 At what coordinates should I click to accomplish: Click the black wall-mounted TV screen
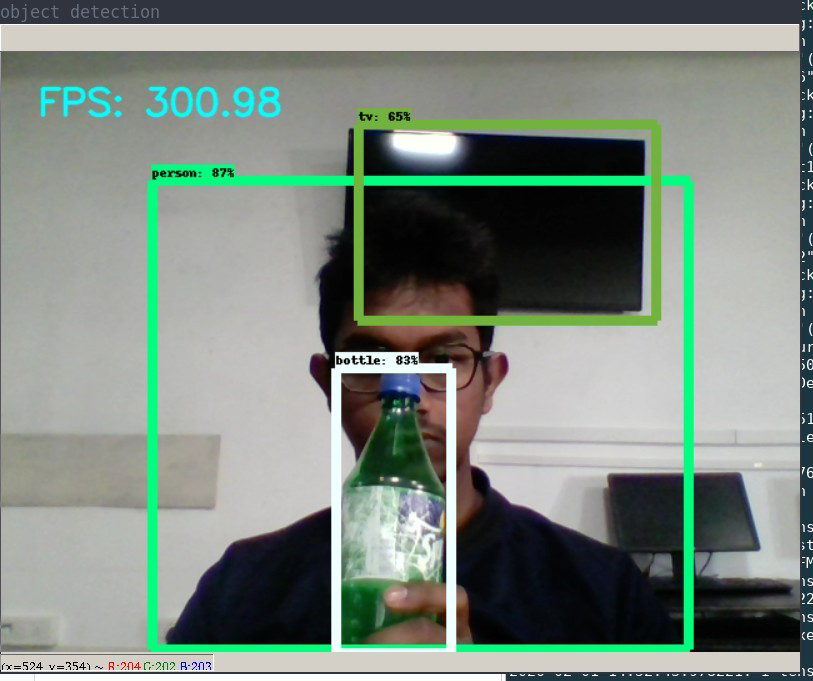coord(560,220)
